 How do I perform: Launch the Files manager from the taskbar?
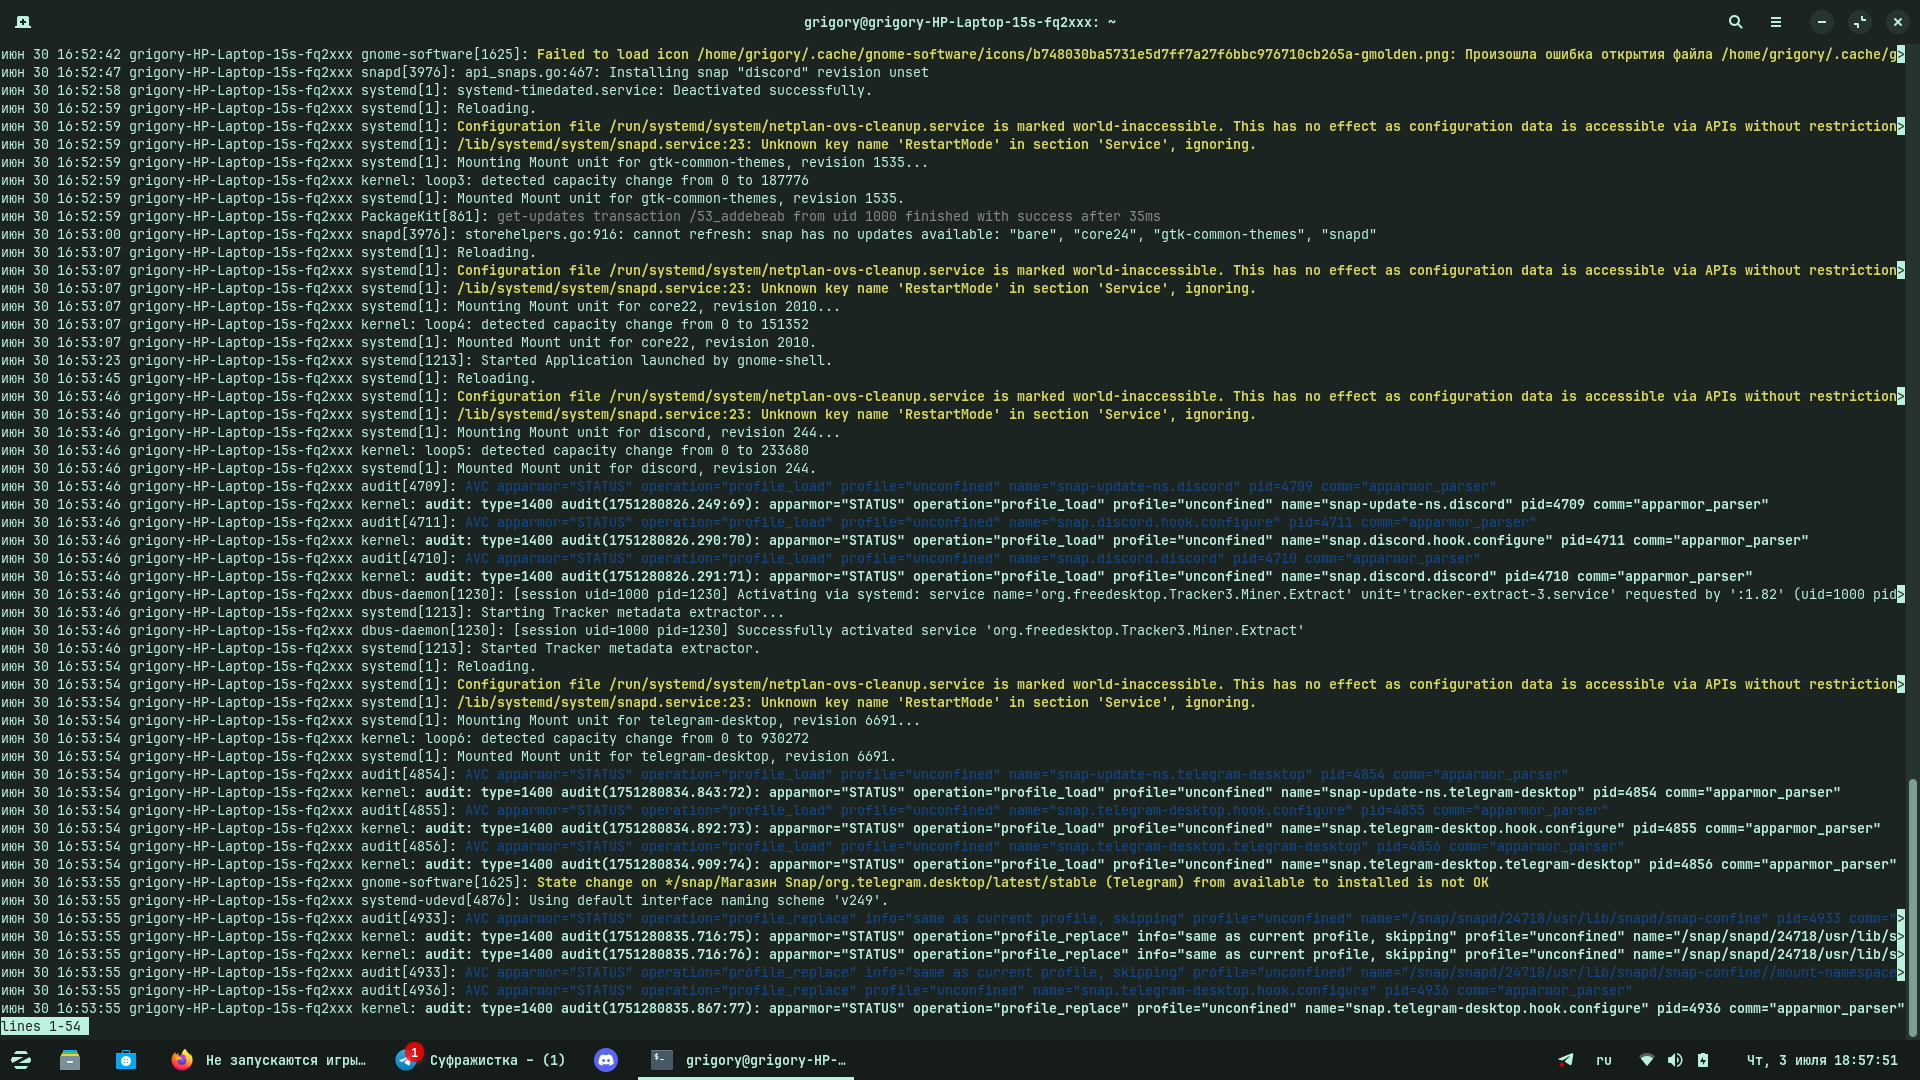[x=70, y=1060]
